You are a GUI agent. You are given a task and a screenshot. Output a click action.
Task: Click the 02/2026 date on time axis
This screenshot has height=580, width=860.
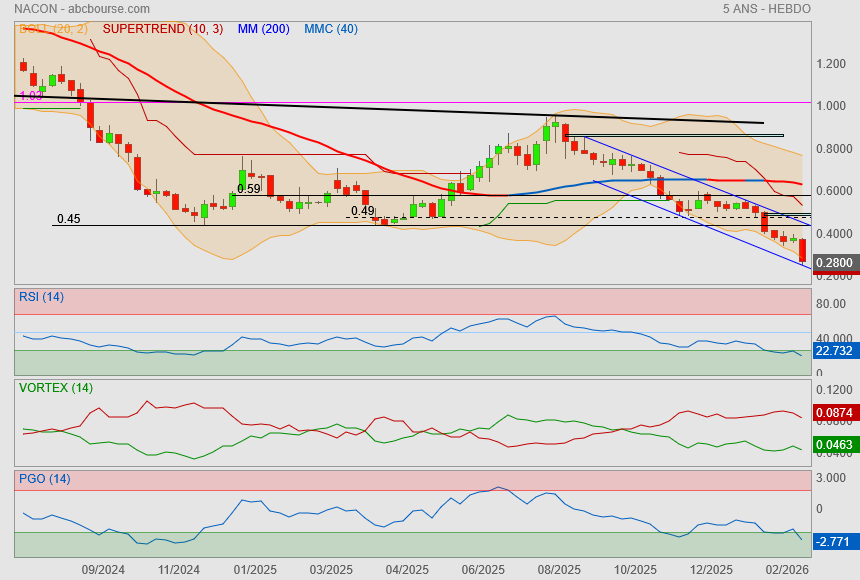787,570
